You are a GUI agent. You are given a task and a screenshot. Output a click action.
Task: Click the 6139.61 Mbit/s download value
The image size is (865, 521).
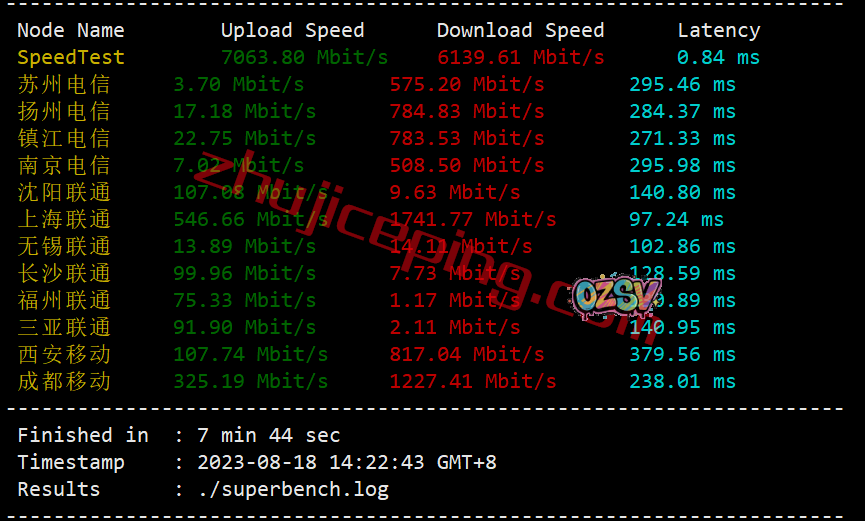(x=520, y=57)
